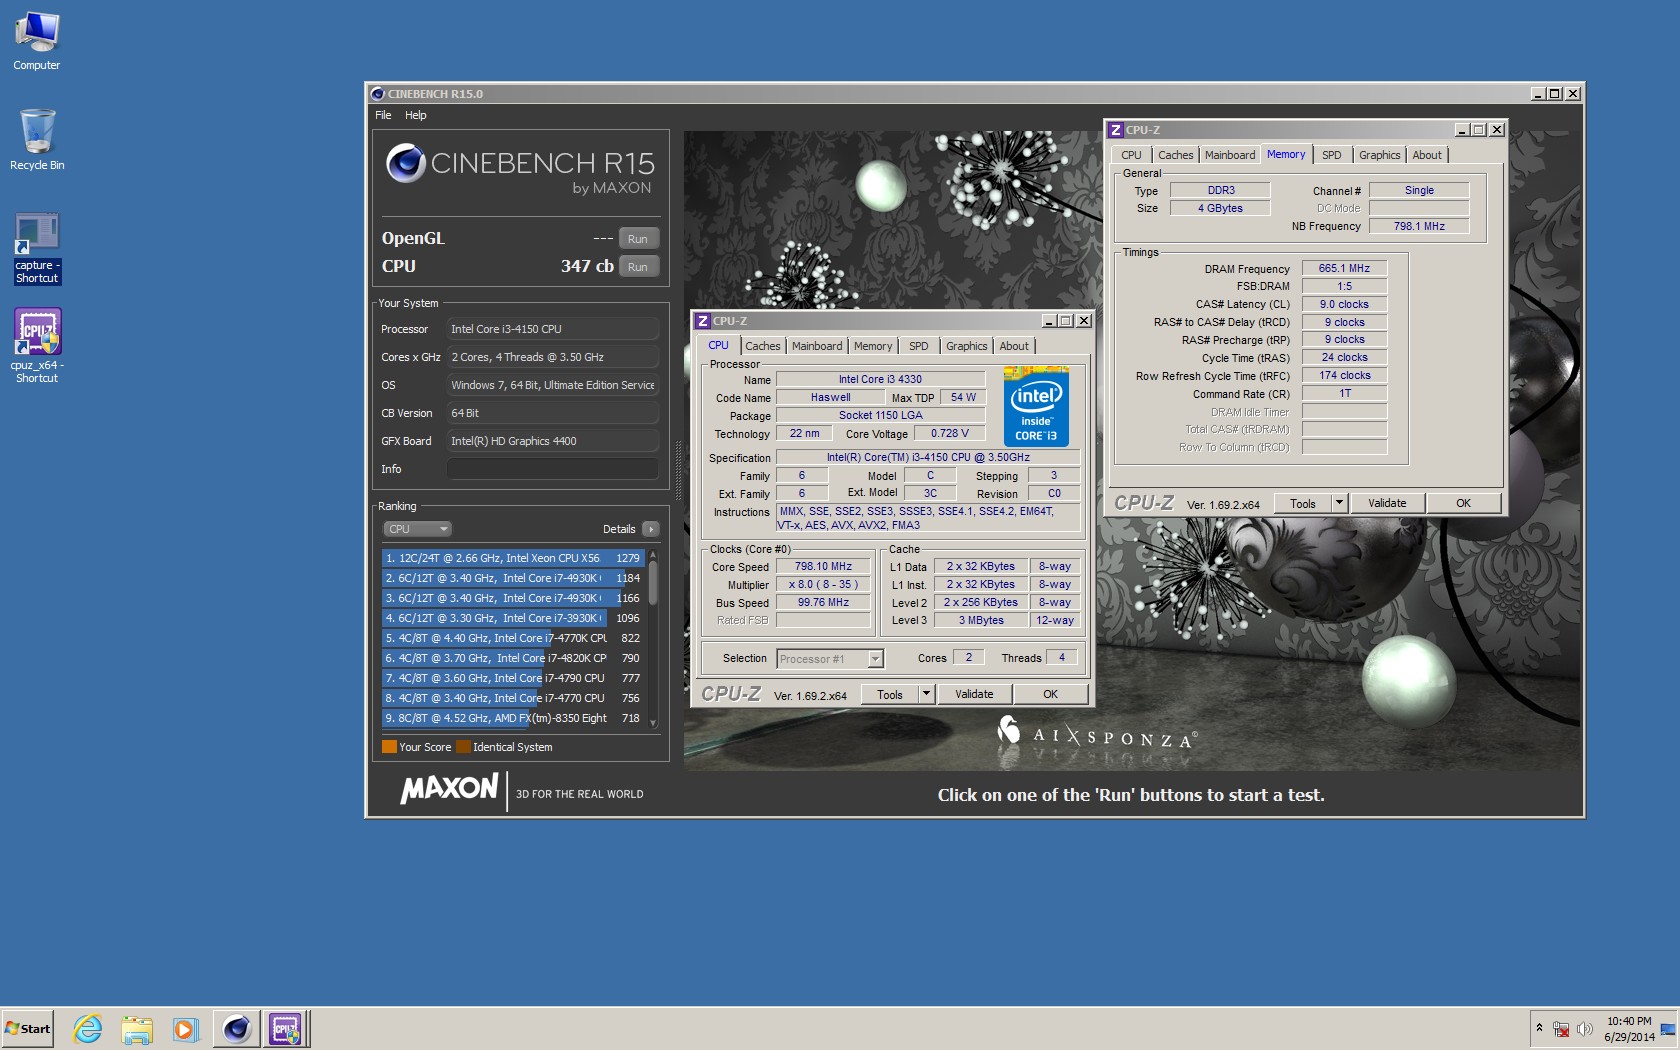
Task: Click the CPU-Z title bar icon of Memory window
Action: 1116,130
